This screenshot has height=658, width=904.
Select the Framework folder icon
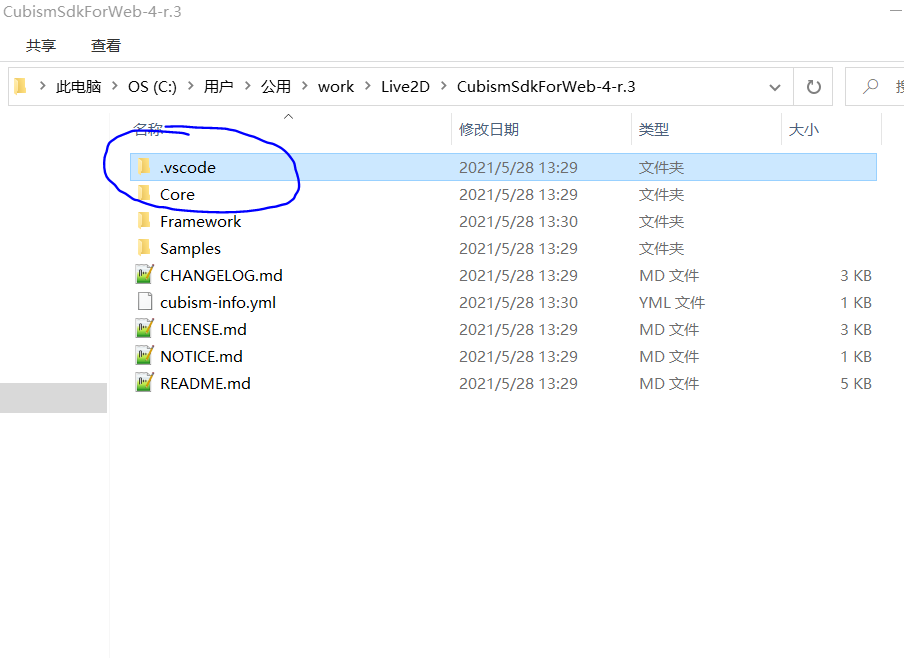tap(144, 221)
